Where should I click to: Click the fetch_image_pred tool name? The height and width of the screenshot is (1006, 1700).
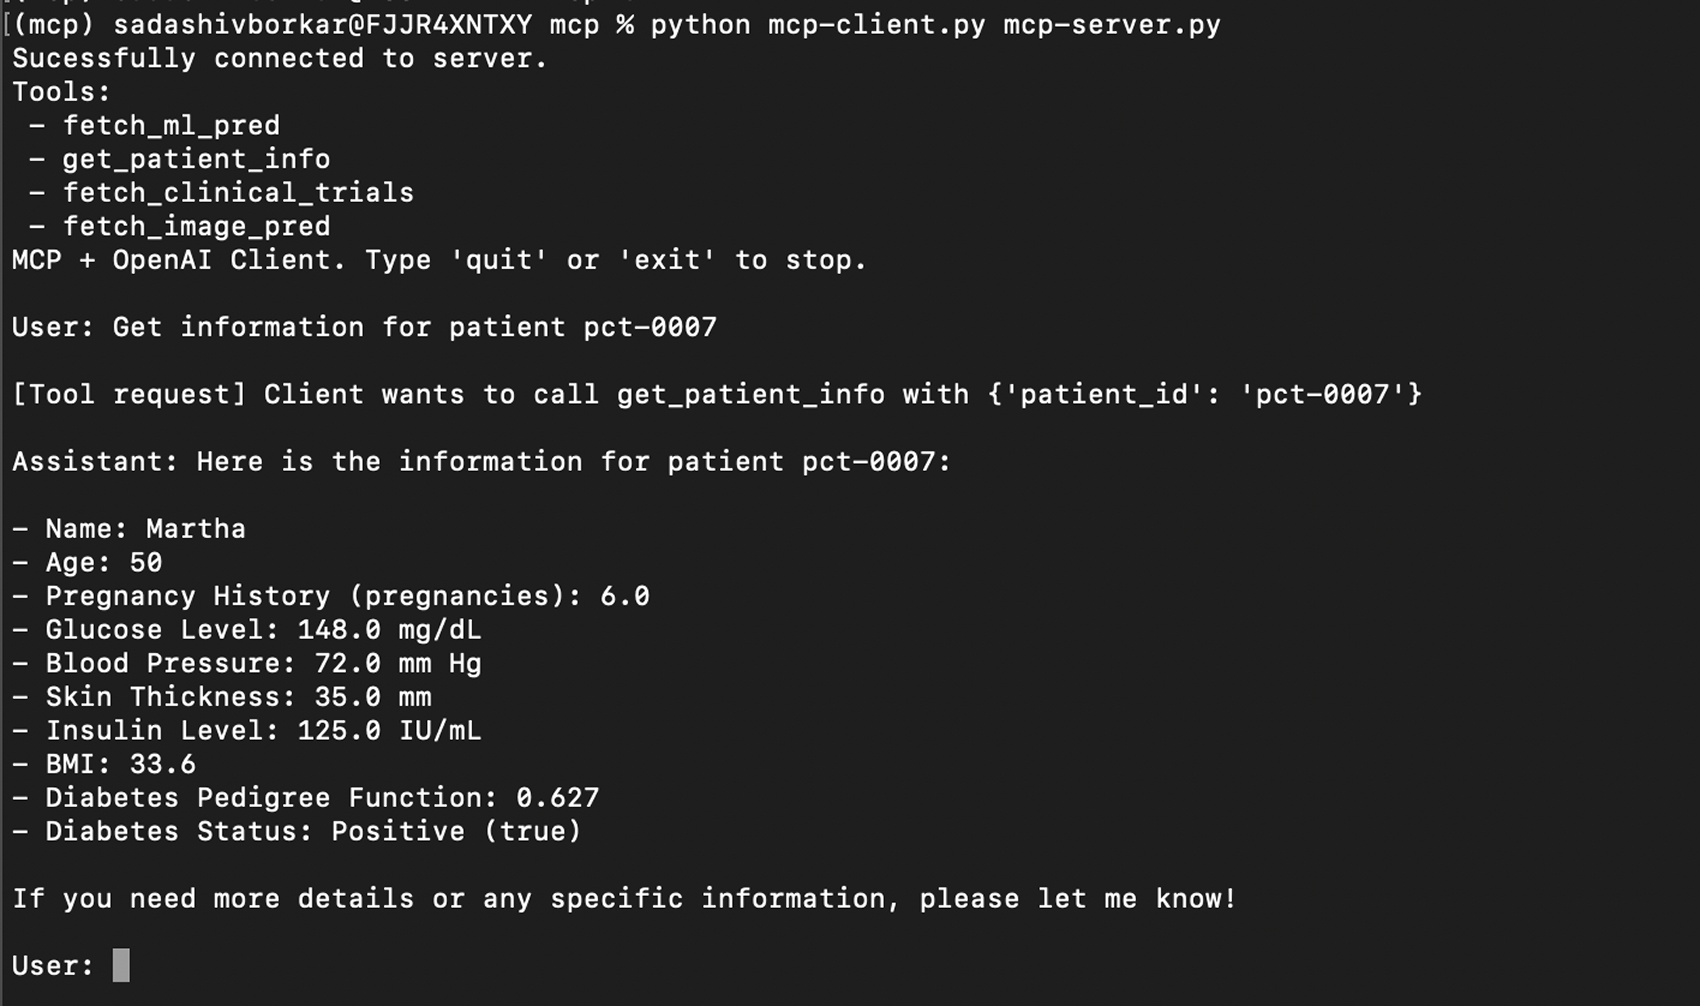[x=196, y=227]
